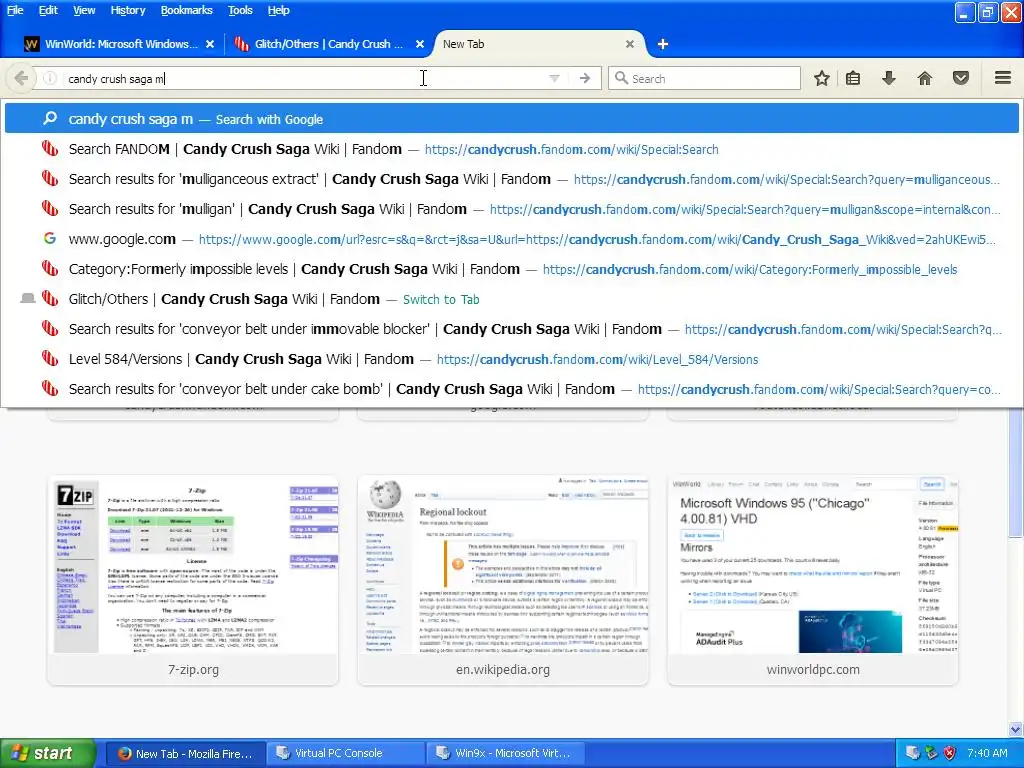Select the www.google.com suggestion
Screen dimensions: 1024x768
(x=512, y=239)
